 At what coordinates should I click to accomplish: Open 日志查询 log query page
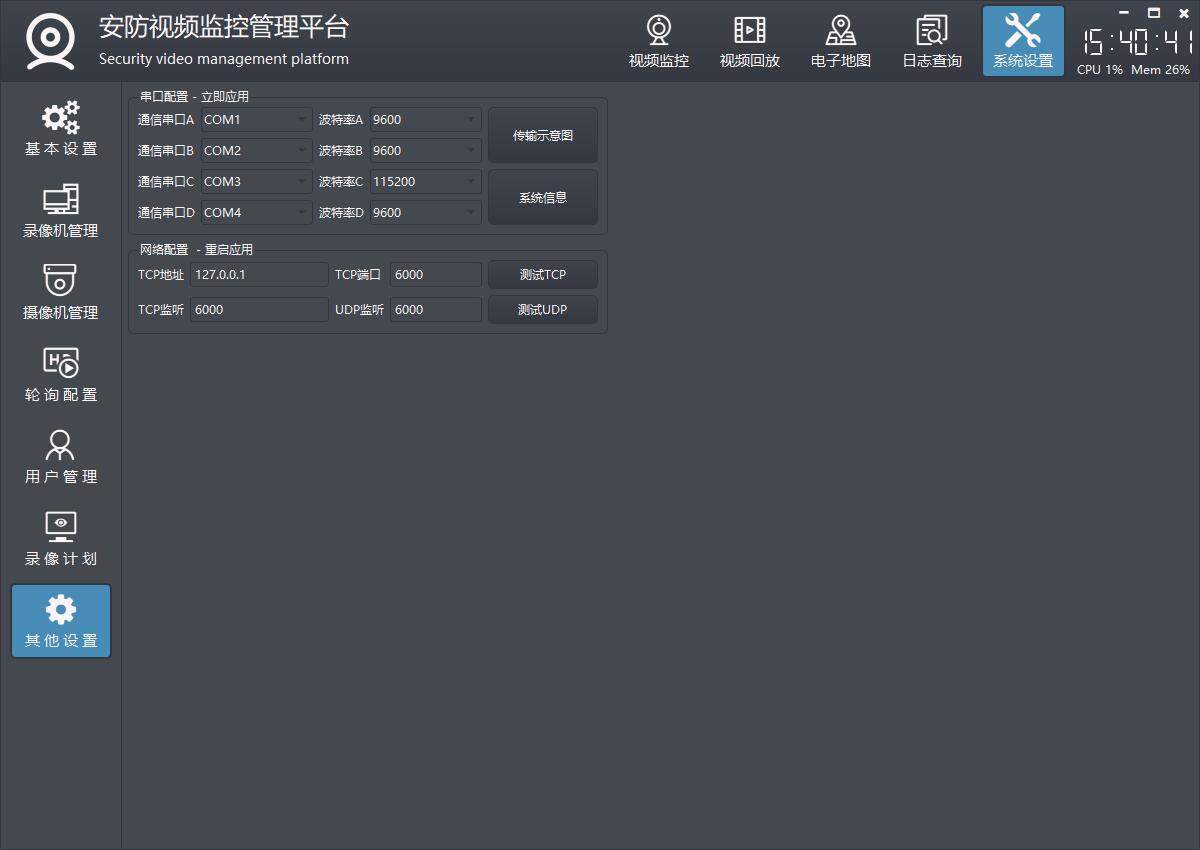pos(931,42)
